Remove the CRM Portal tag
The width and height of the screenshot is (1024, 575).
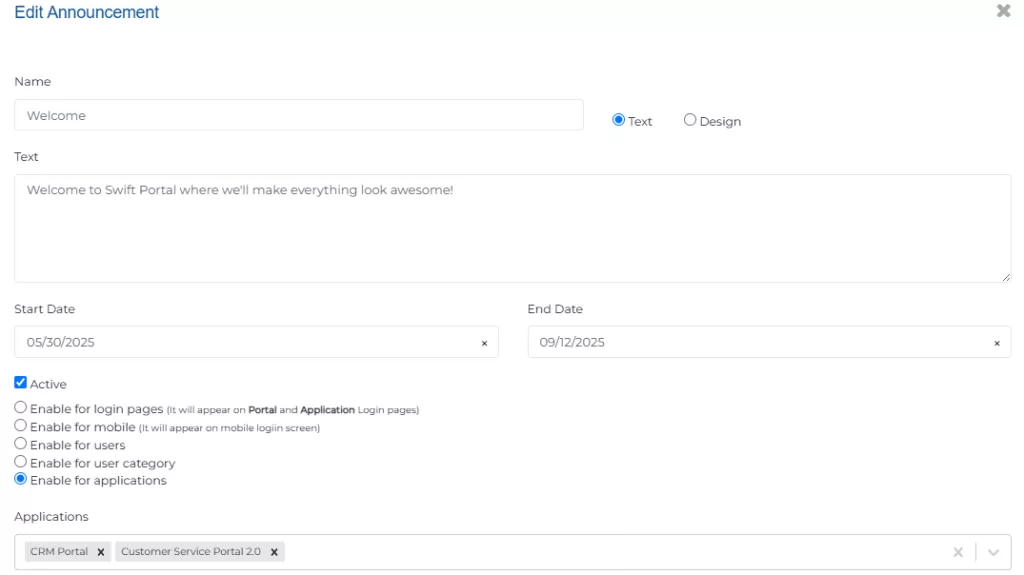tap(101, 552)
